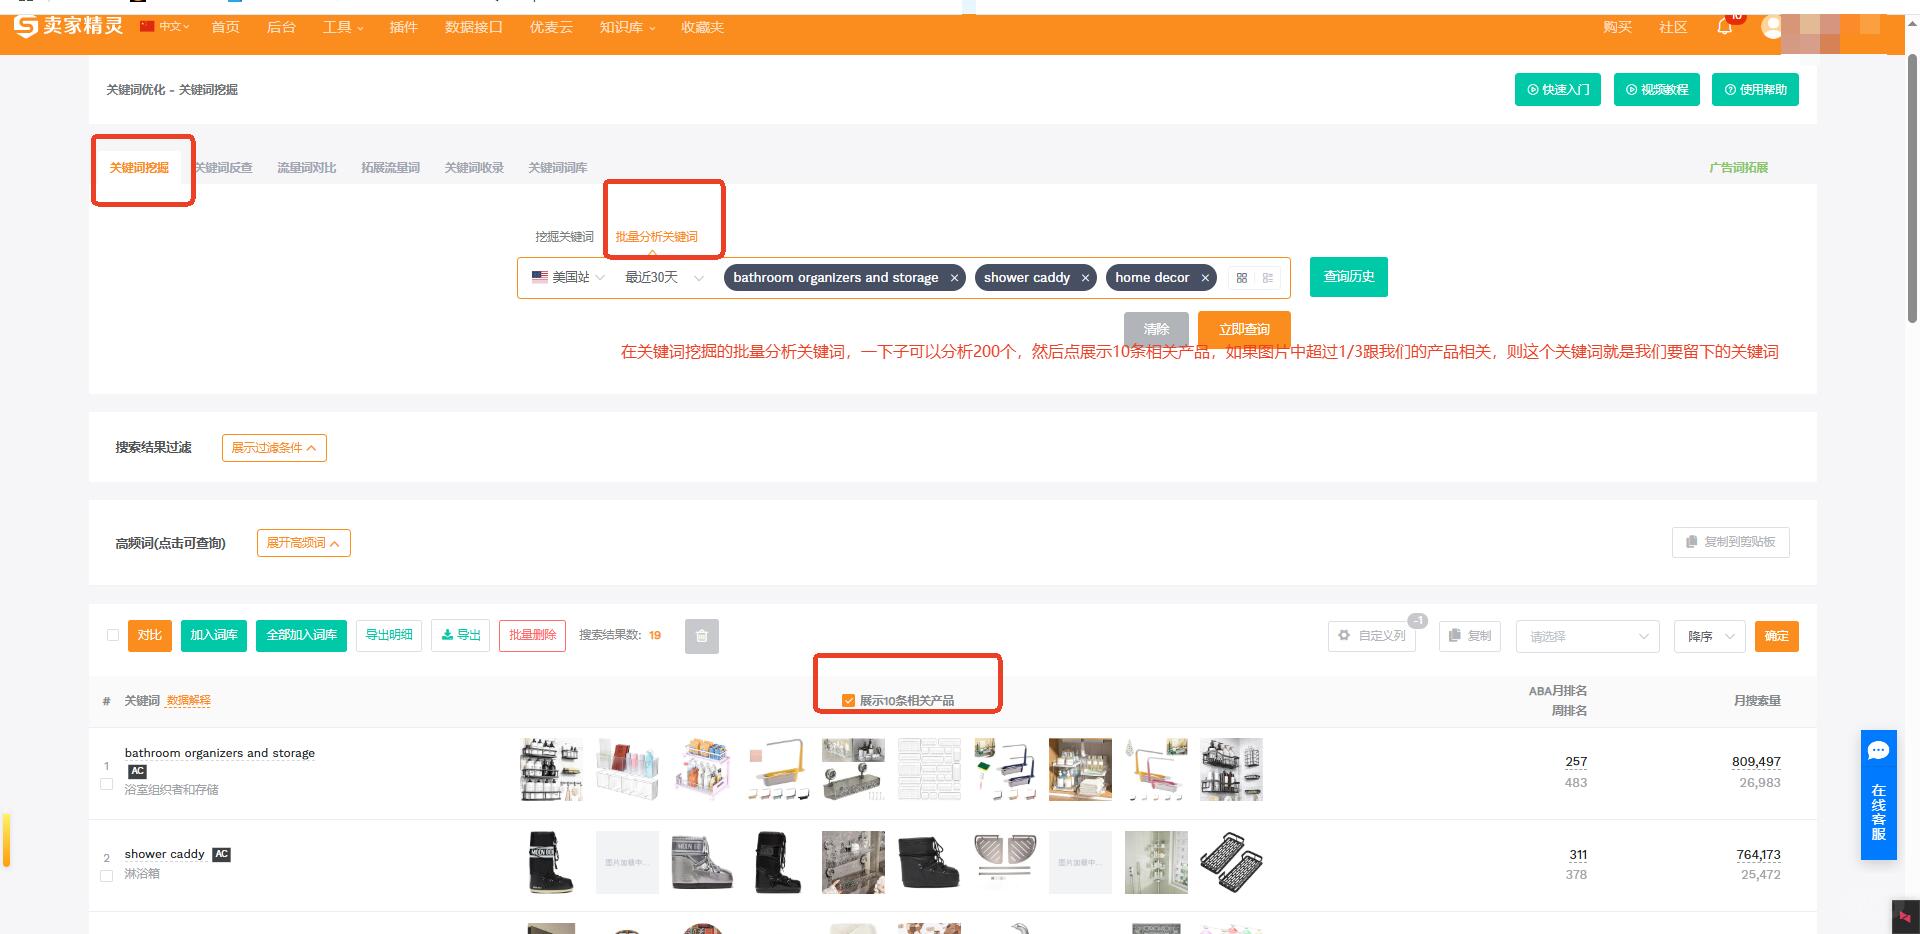Screen dimensions: 1920x934
Task: Expand the 工具 menu
Action: (343, 27)
